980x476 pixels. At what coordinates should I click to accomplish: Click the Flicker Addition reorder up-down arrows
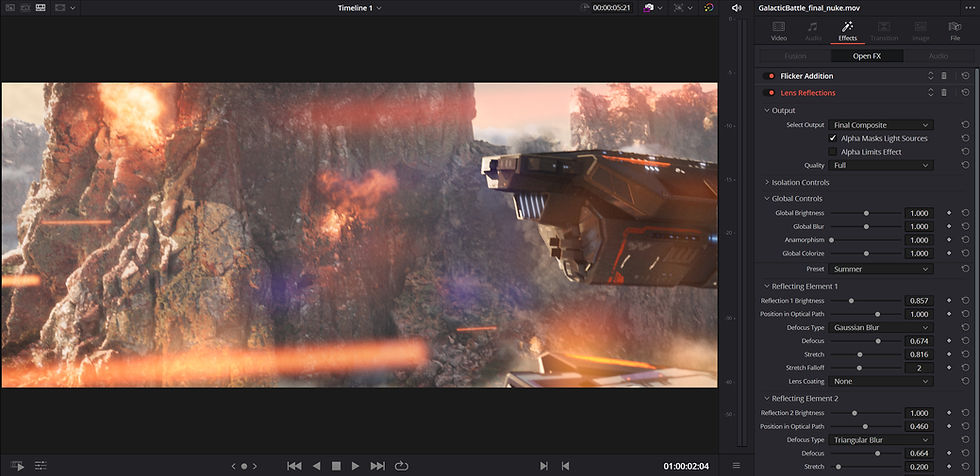click(930, 76)
